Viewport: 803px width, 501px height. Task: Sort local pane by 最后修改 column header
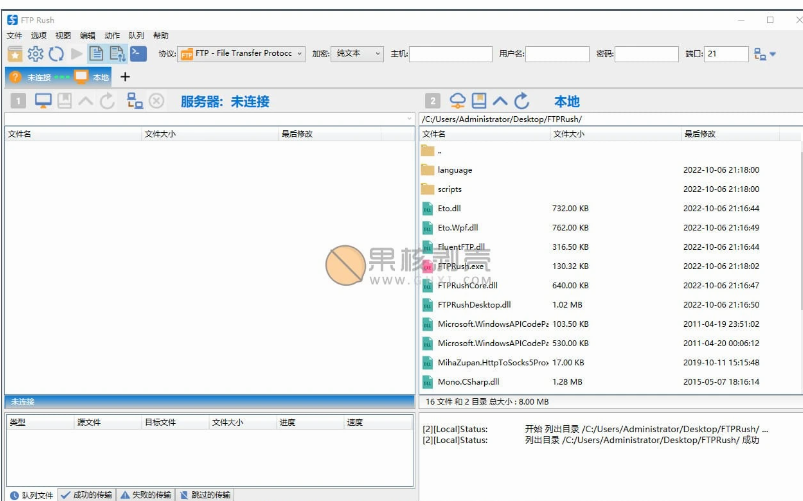(x=730, y=134)
